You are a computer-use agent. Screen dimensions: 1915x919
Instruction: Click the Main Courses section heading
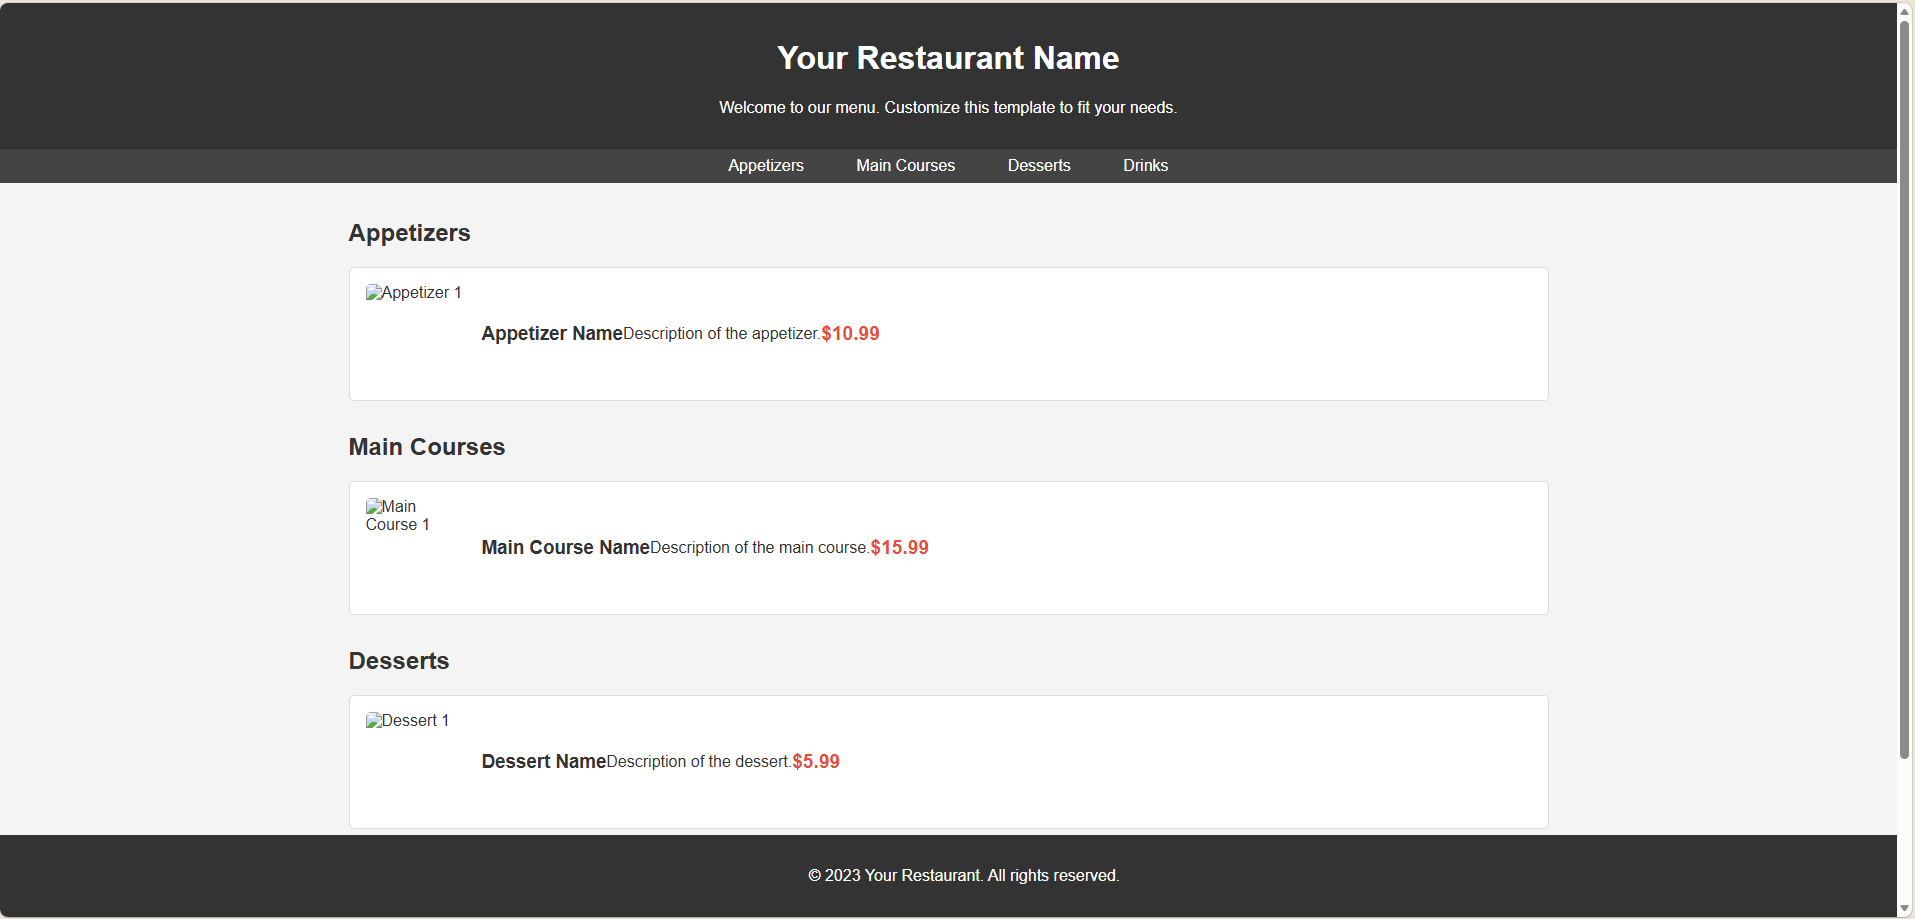(427, 447)
